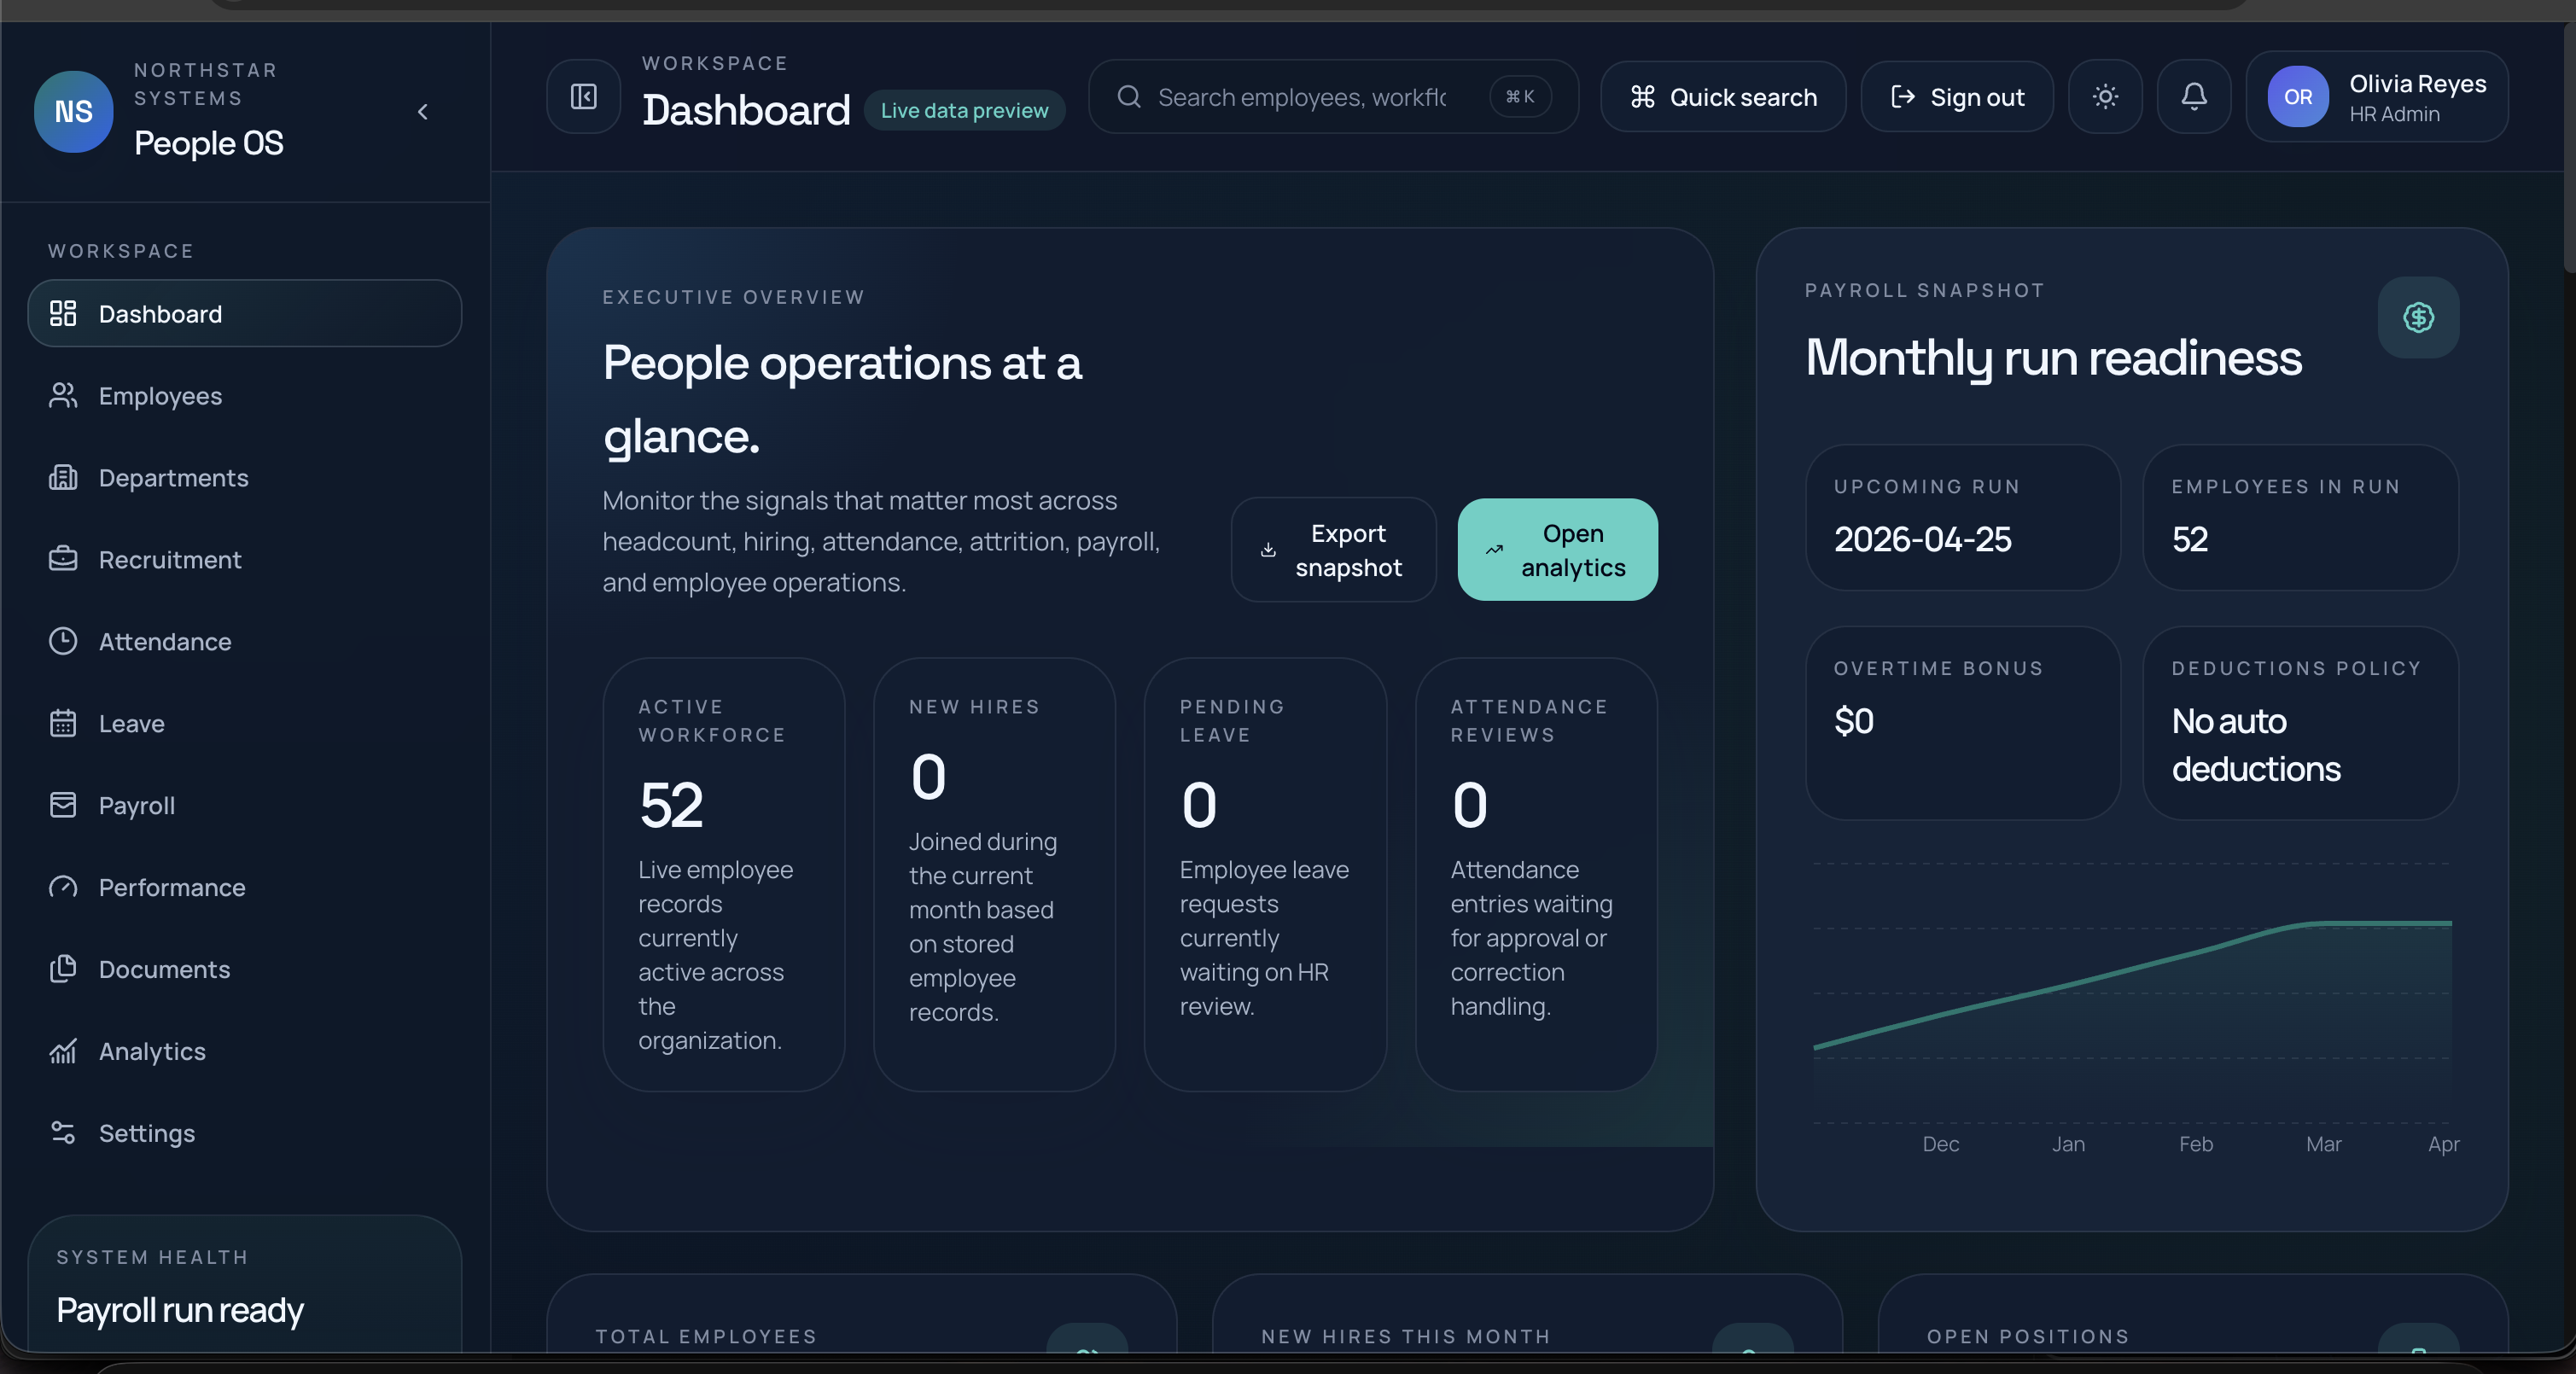The width and height of the screenshot is (2576, 1374).
Task: Click People OS brand name
Action: point(209,143)
